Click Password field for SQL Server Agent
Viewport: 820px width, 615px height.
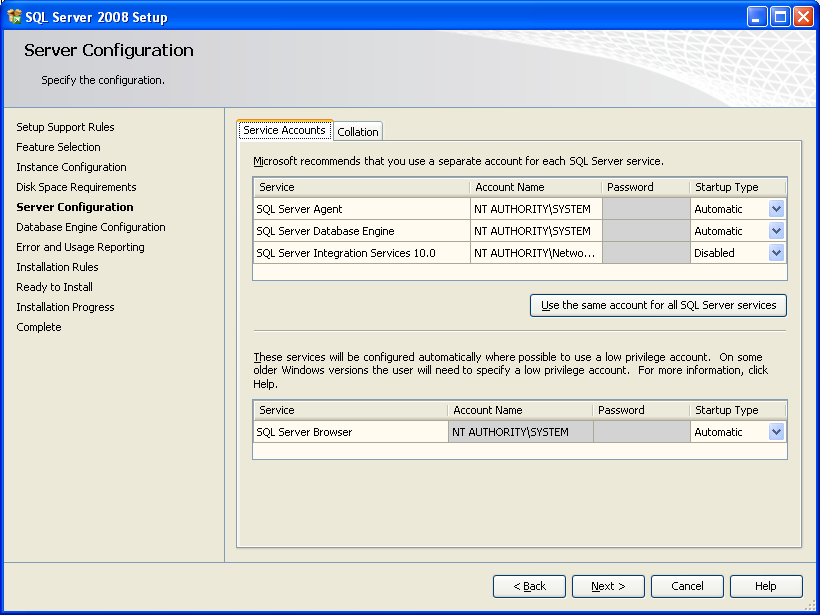pos(646,209)
